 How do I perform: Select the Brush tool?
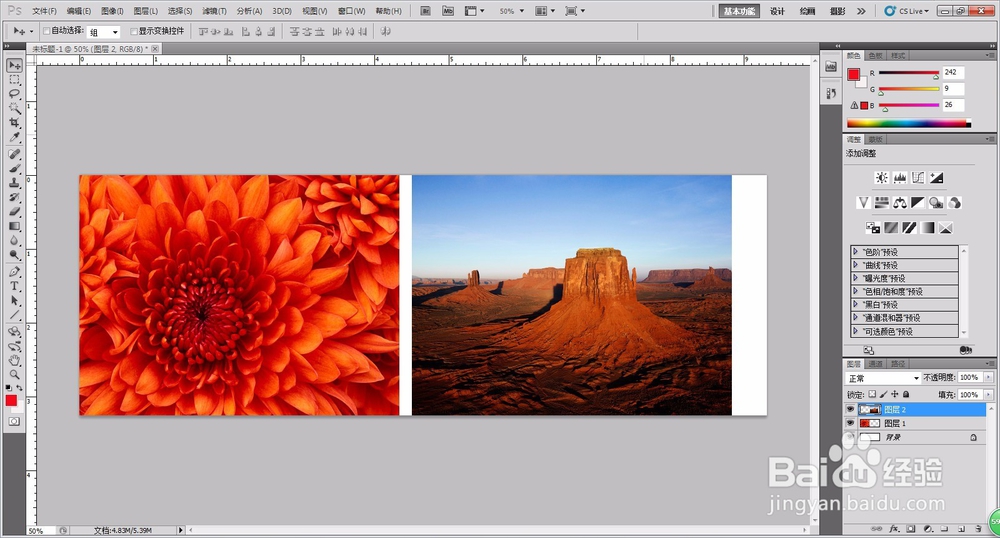click(x=14, y=168)
